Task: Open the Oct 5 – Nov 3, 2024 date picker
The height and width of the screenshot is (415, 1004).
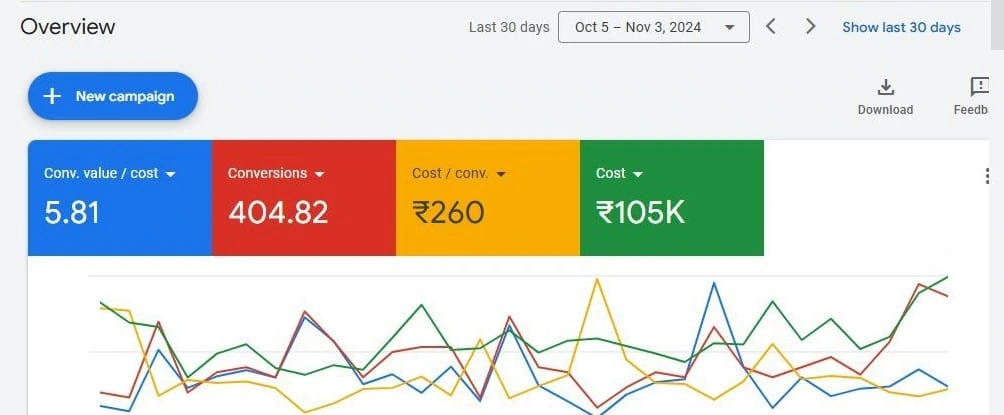Action: pos(654,27)
